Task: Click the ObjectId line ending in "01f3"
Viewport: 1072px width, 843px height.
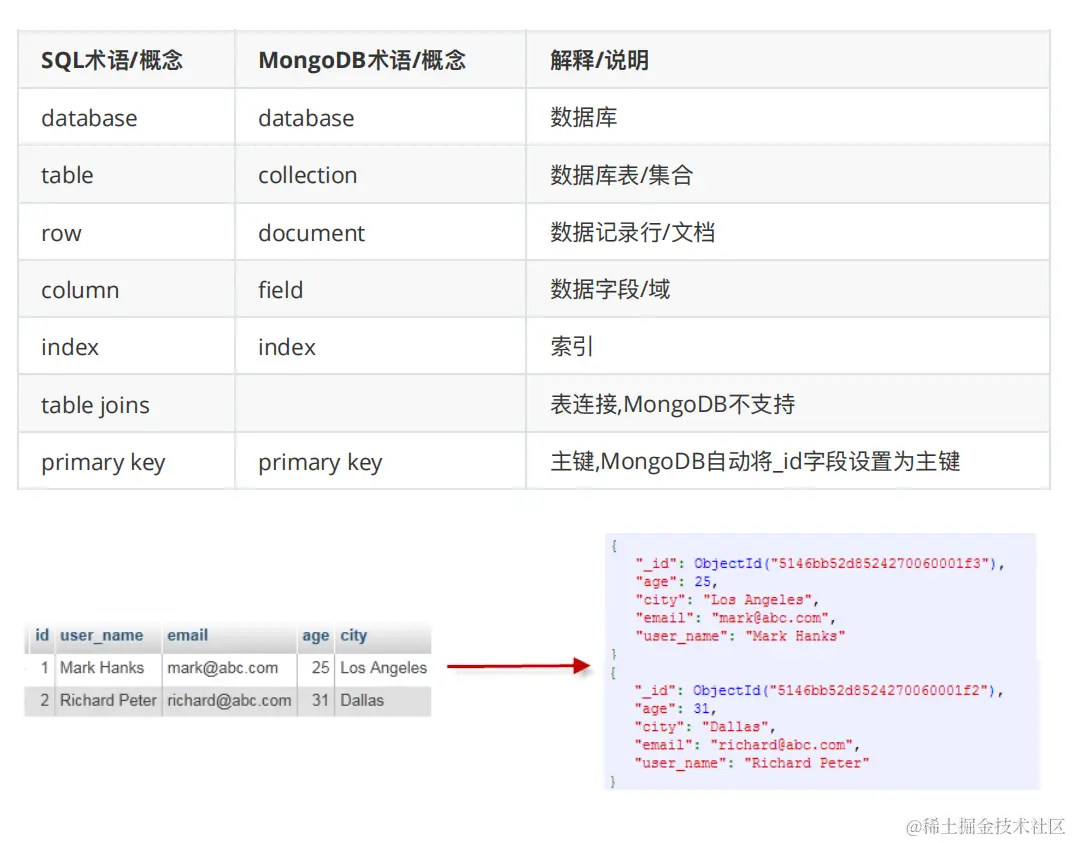Action: tap(819, 563)
